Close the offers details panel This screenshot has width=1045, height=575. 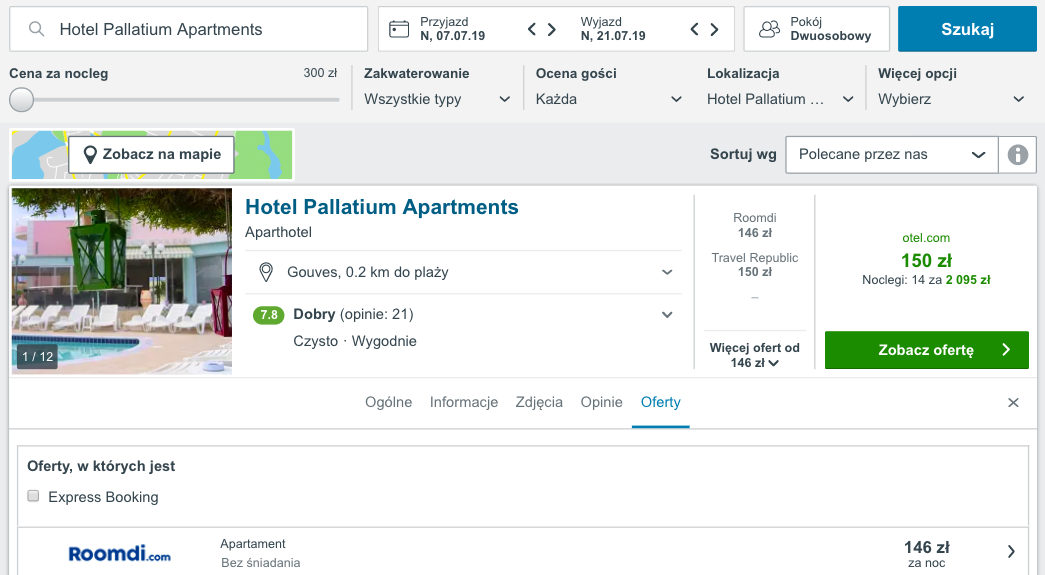coord(1013,402)
